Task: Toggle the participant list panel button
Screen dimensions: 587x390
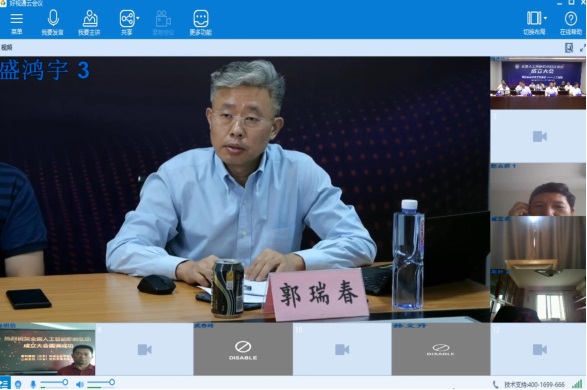Action: pyautogui.click(x=4, y=384)
